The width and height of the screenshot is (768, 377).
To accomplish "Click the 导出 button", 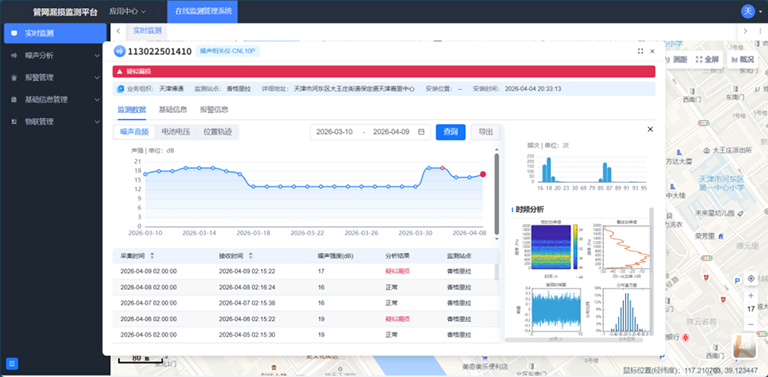I will 485,132.
